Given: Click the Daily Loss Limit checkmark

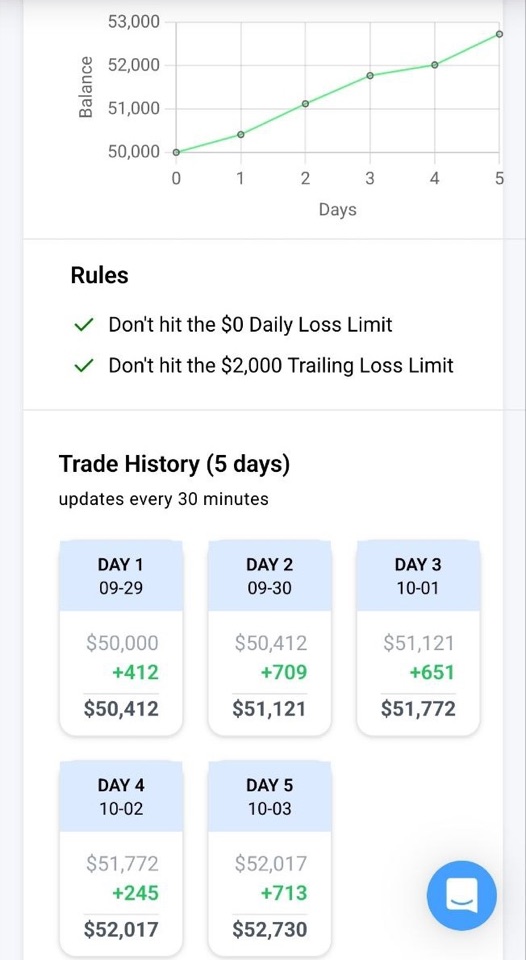Looking at the screenshot, I should 82,325.
